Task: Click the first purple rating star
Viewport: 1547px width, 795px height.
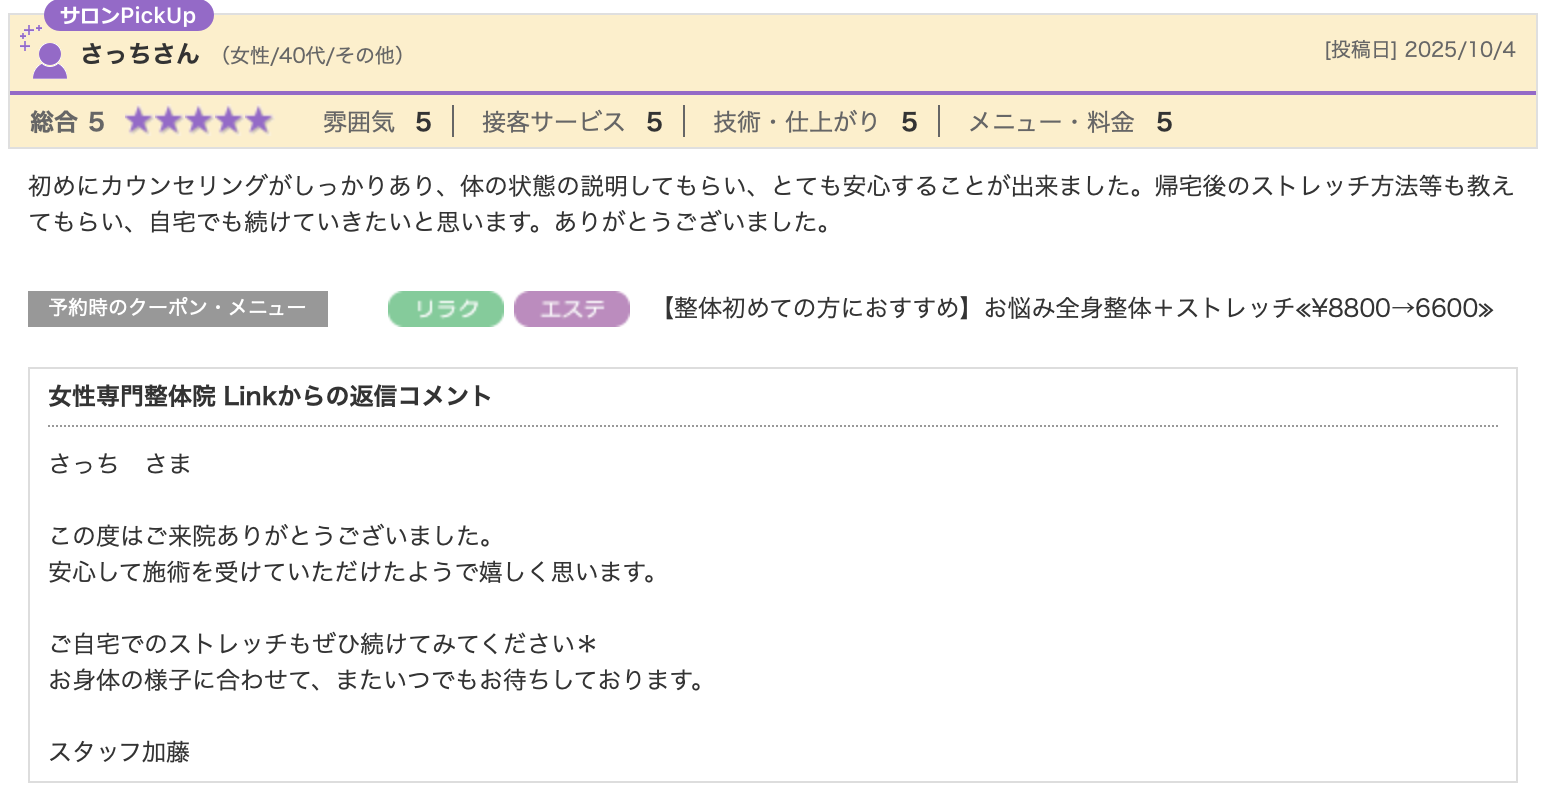Action: [x=138, y=121]
